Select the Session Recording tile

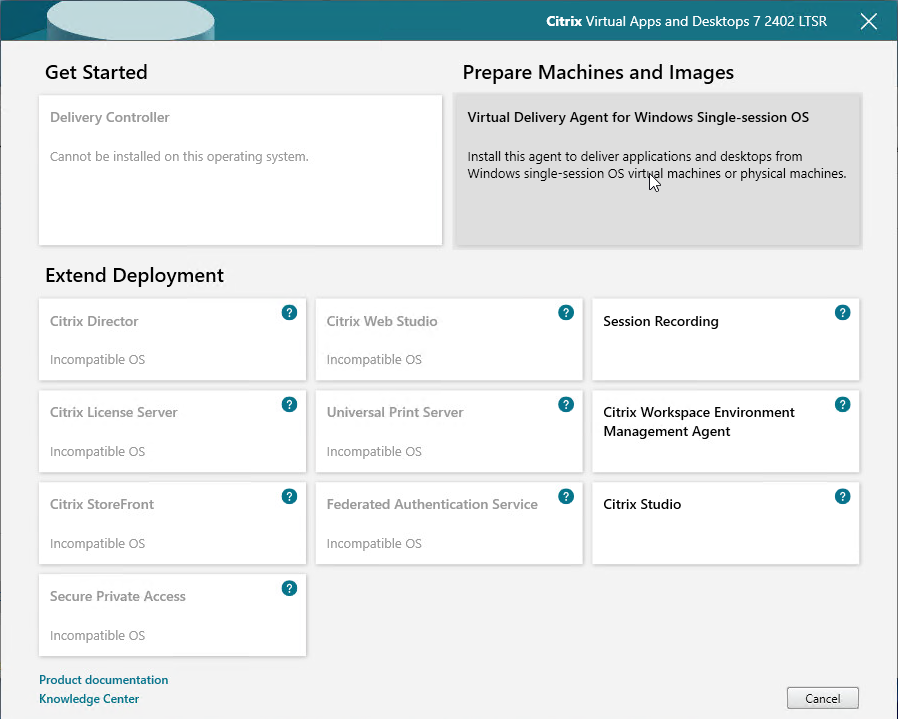(726, 339)
